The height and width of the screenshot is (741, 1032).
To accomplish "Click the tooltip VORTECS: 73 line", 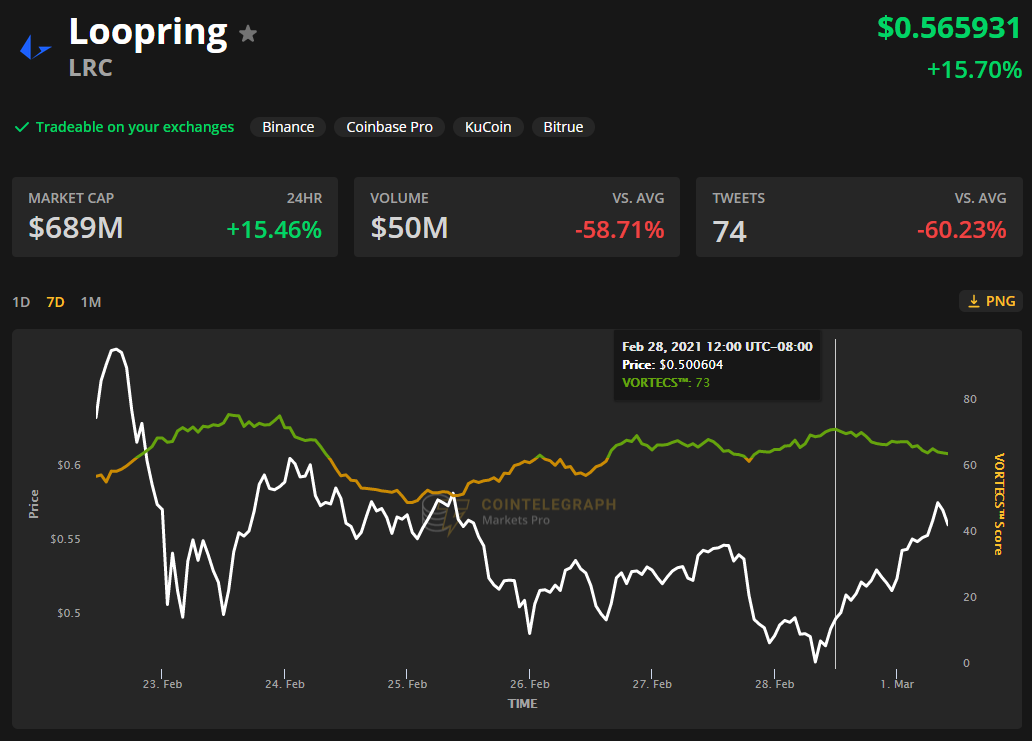I will click(666, 382).
